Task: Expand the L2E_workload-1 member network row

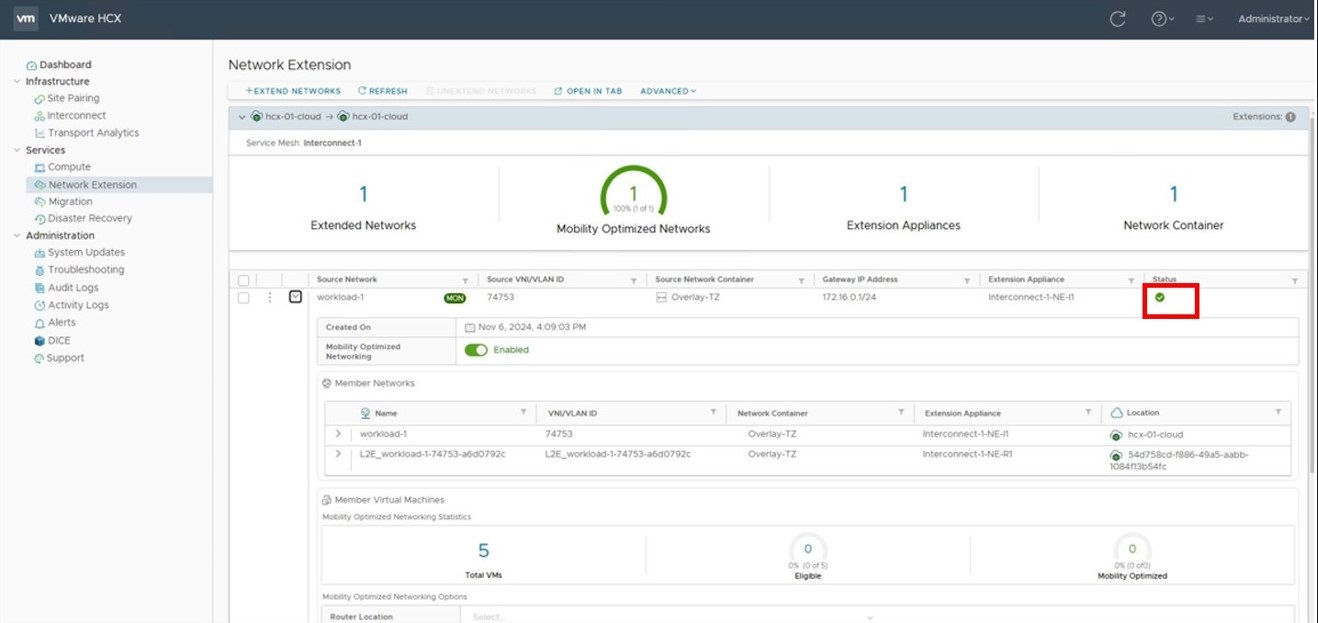Action: pyautogui.click(x=338, y=454)
